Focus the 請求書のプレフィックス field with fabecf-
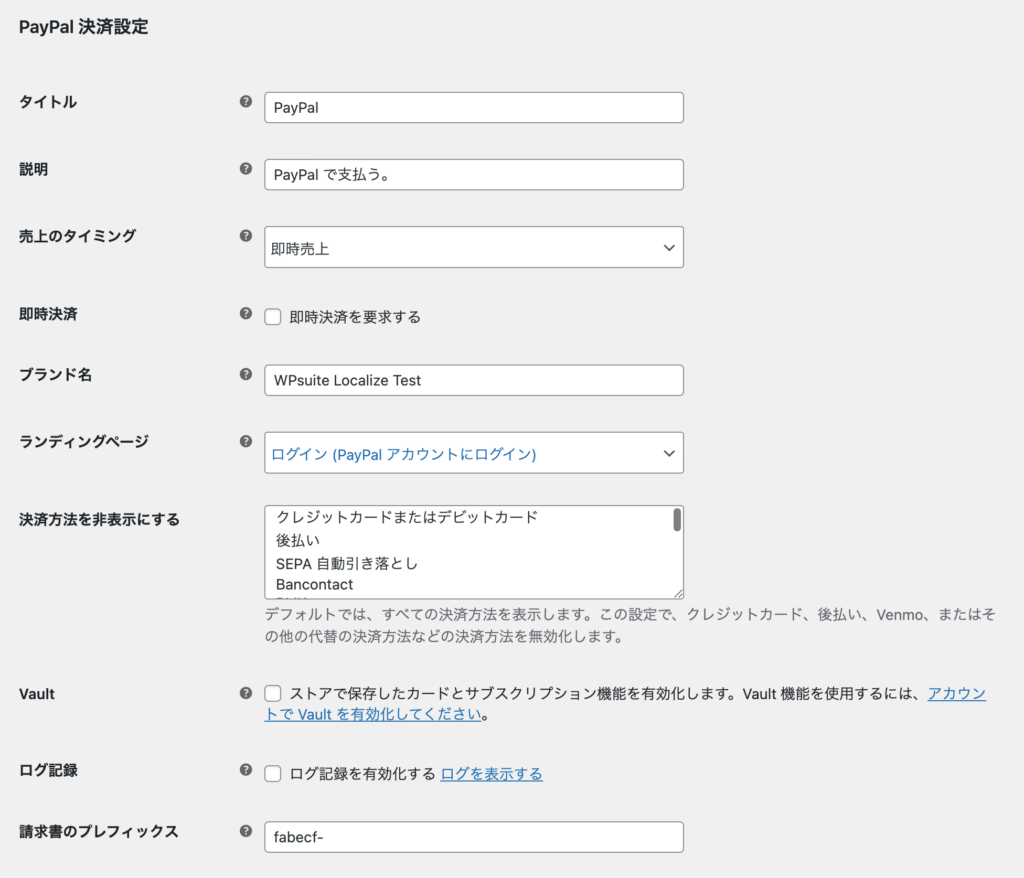The image size is (1024, 878). click(473, 837)
